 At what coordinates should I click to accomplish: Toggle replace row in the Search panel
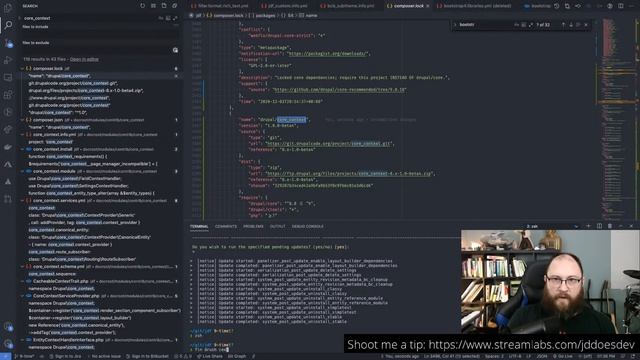19,18
